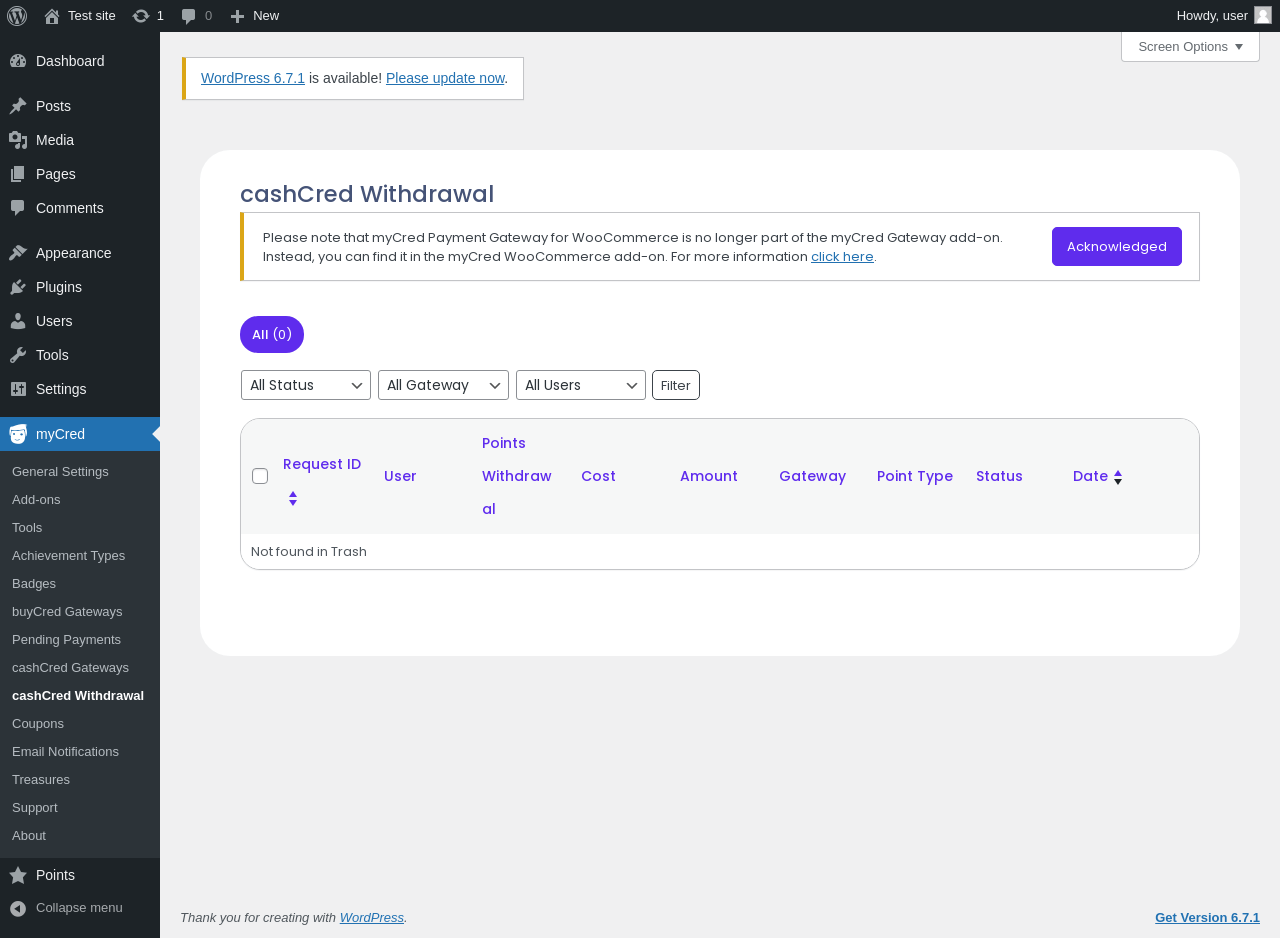Open the All Users dropdown

point(581,385)
